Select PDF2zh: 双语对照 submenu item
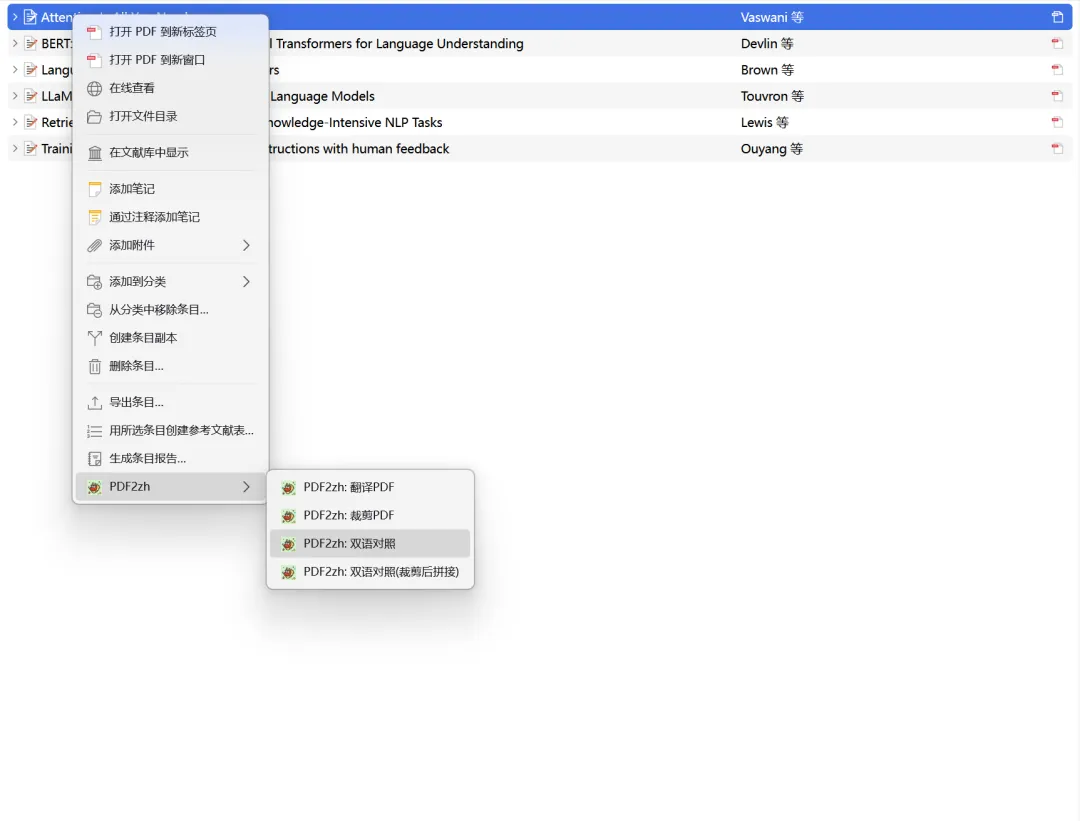This screenshot has width=1080, height=821. [x=370, y=544]
